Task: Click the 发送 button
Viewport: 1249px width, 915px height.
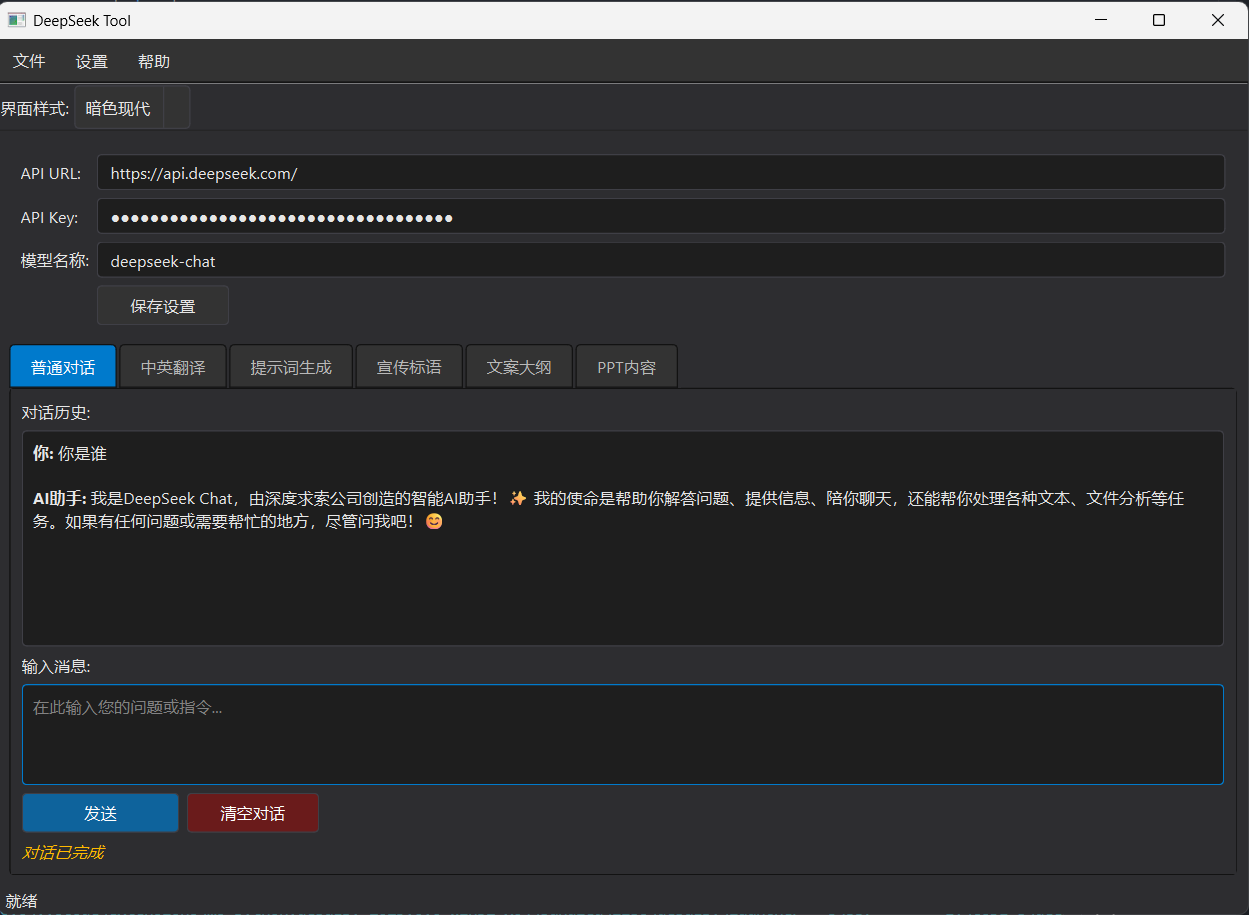Action: 100,813
